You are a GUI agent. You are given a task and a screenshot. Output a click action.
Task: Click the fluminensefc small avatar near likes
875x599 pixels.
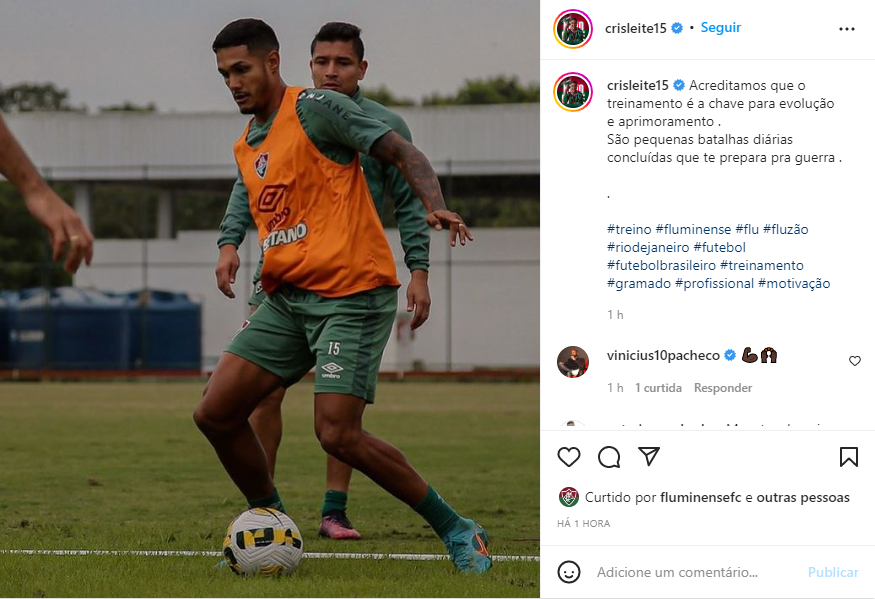569,497
